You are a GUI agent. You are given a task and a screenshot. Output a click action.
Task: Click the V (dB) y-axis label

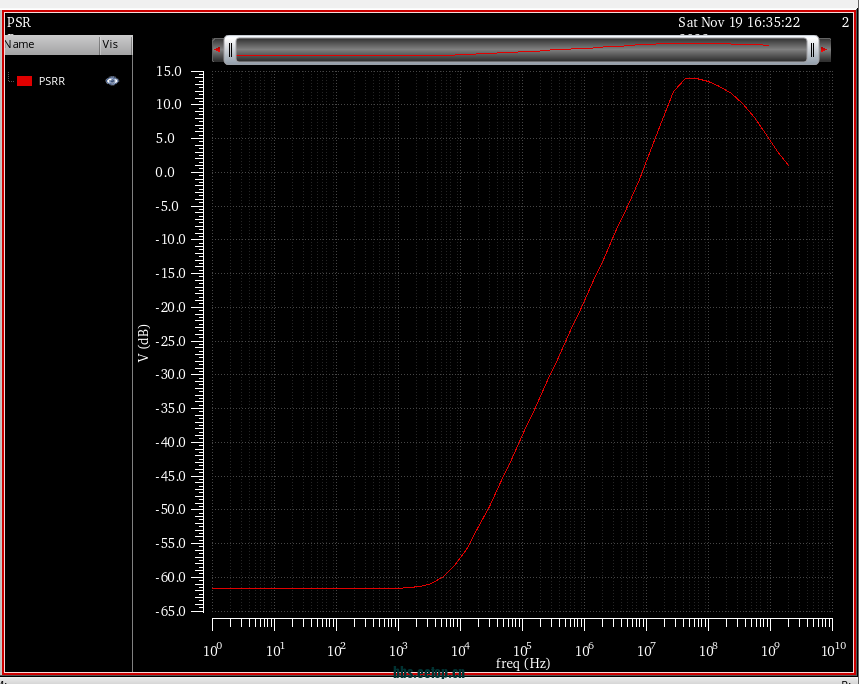click(x=143, y=343)
